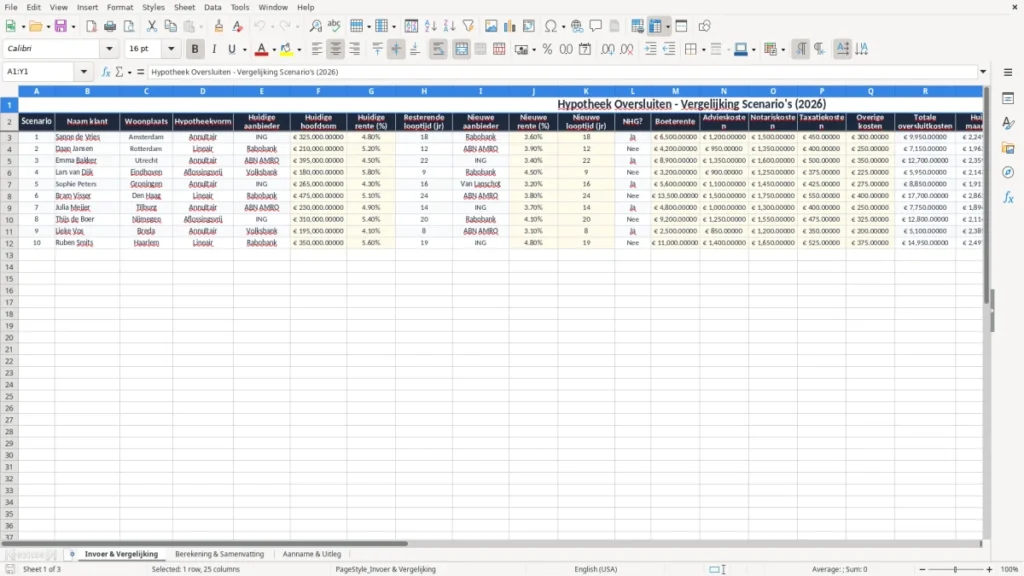Click the zoom slider handle
The height and width of the screenshot is (576, 1024).
[x=955, y=569]
